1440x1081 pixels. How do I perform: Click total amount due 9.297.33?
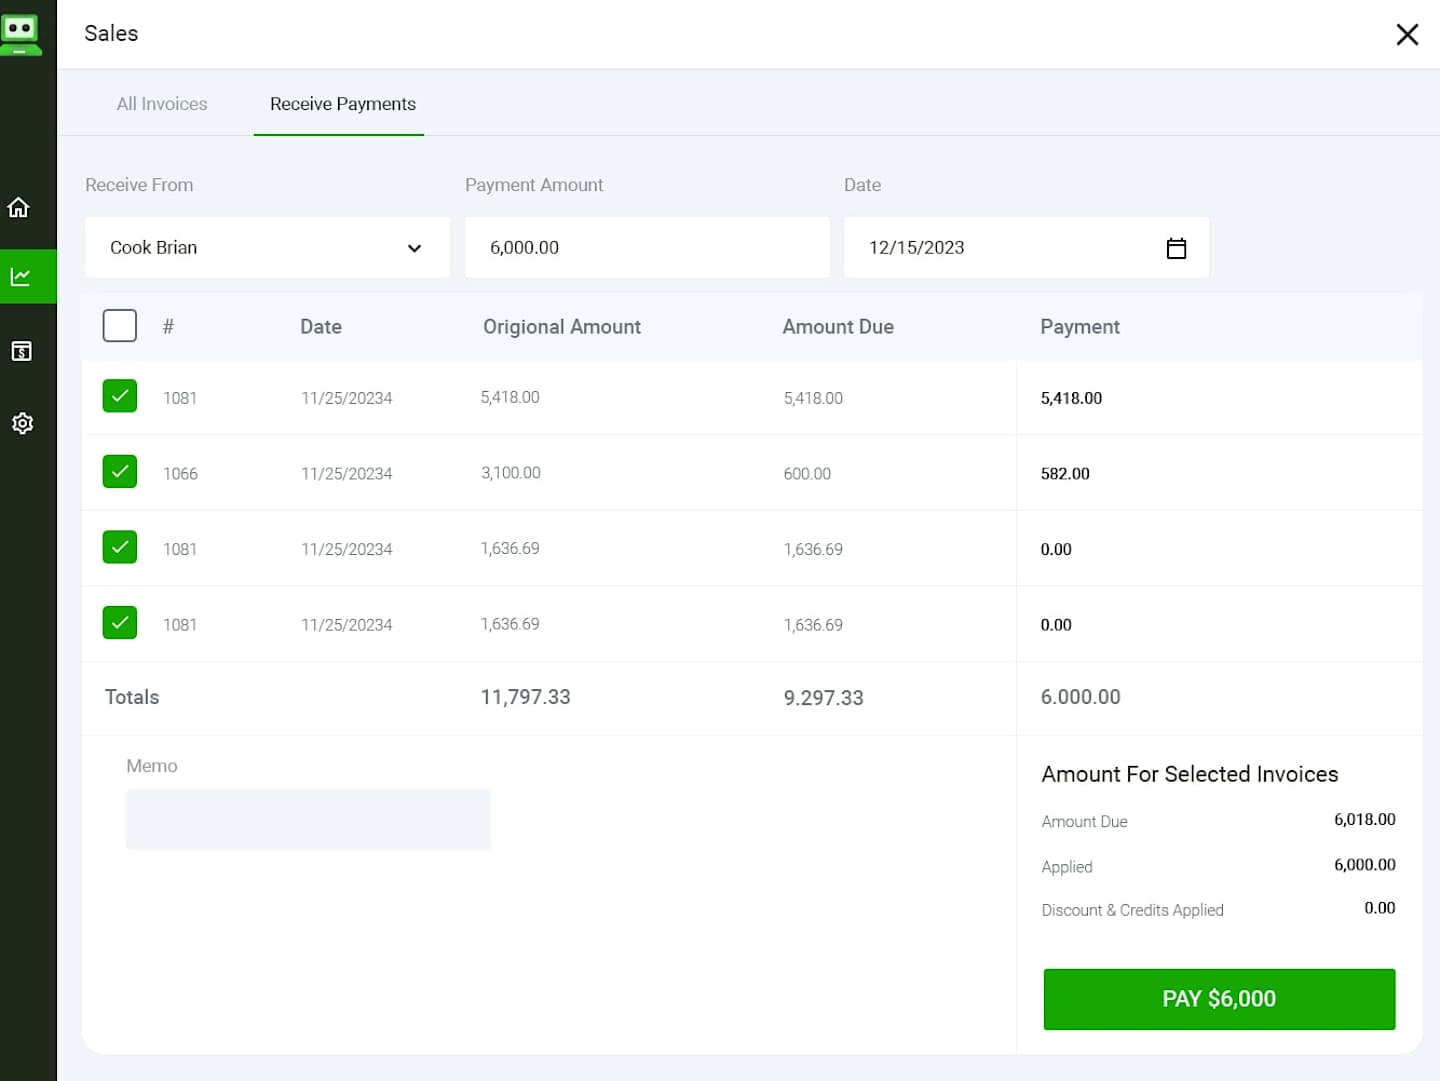pos(823,698)
